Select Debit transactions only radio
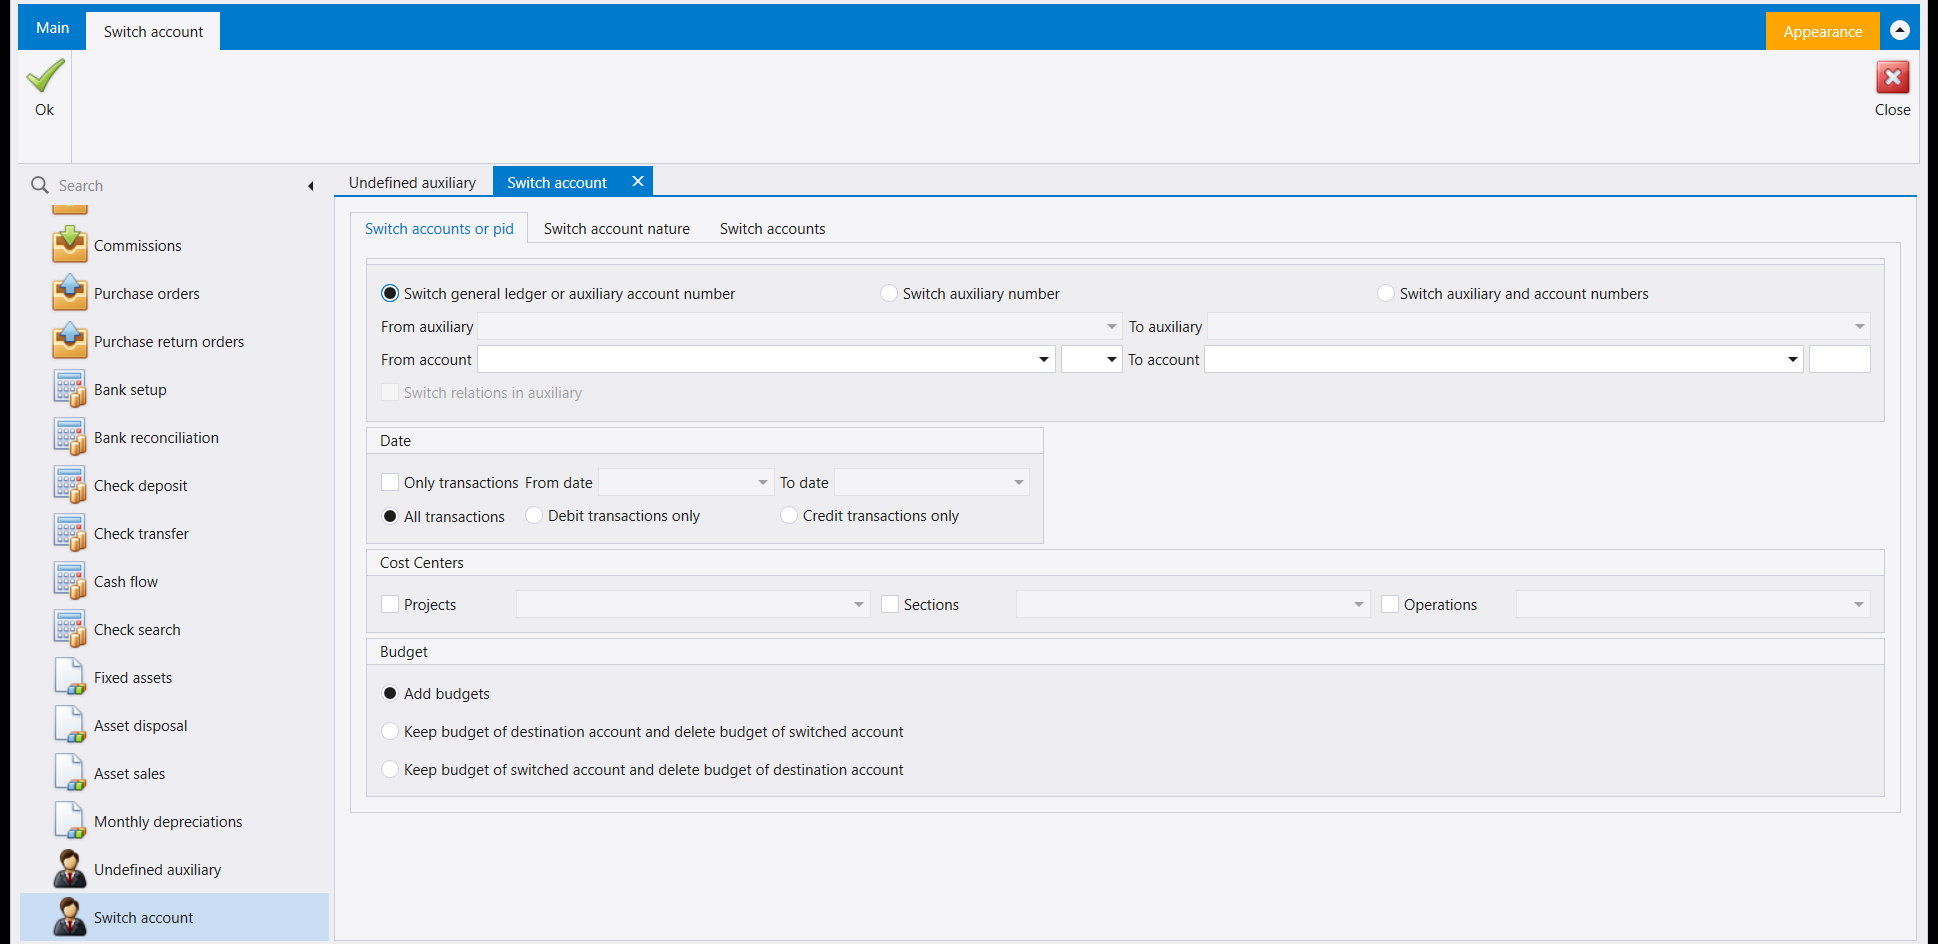 (534, 515)
